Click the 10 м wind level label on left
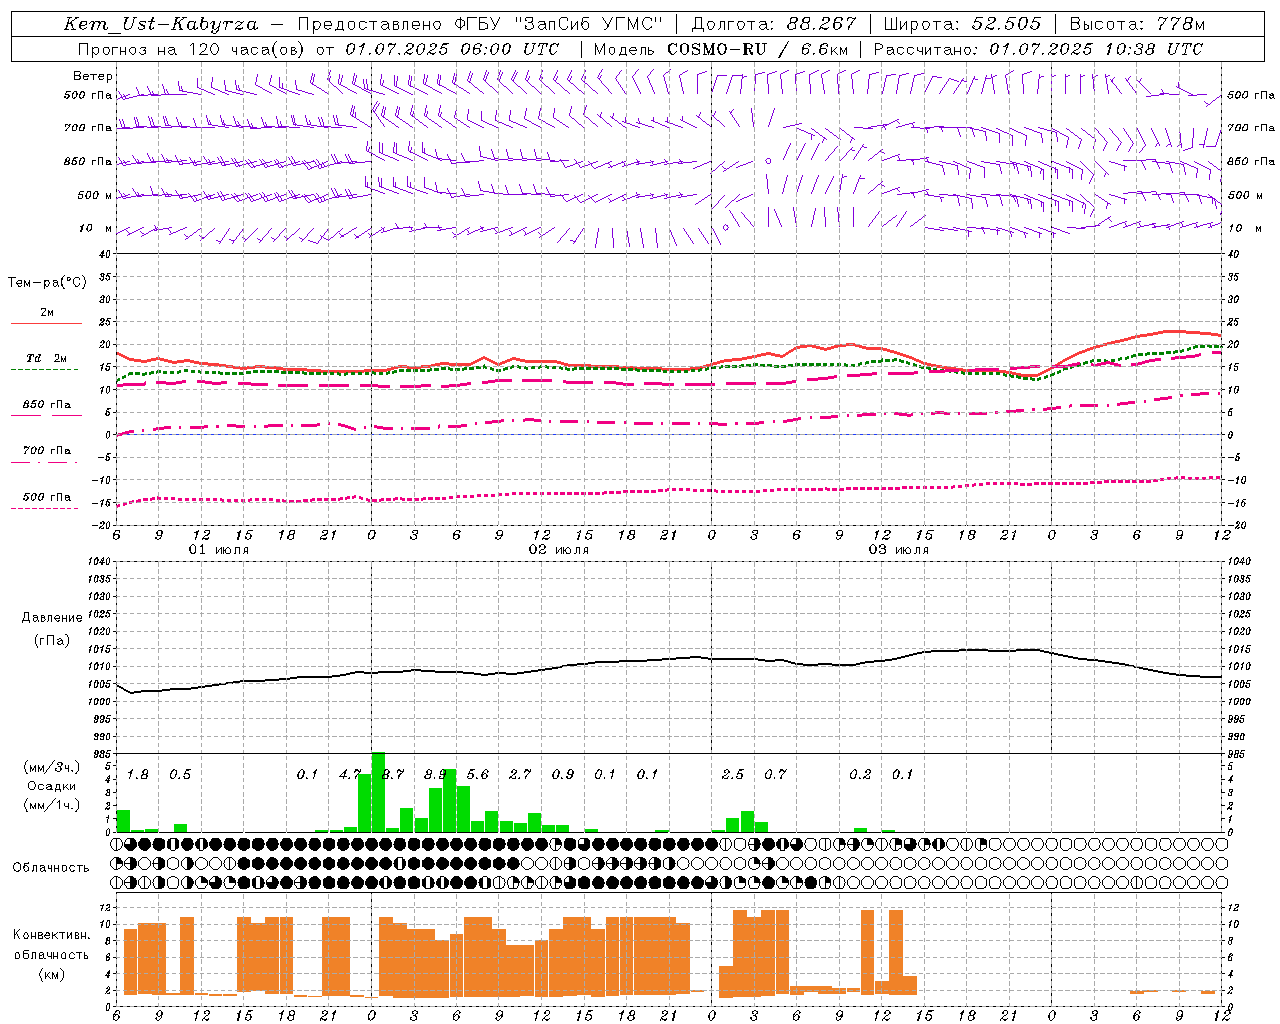Screen dimensions: 1280x1024 tap(95, 228)
